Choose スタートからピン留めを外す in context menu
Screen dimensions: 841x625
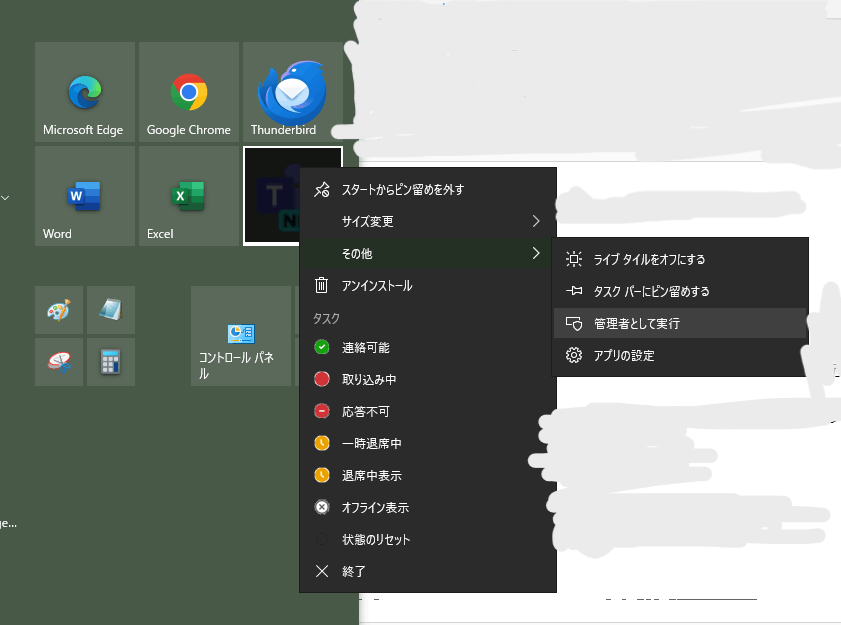point(428,189)
